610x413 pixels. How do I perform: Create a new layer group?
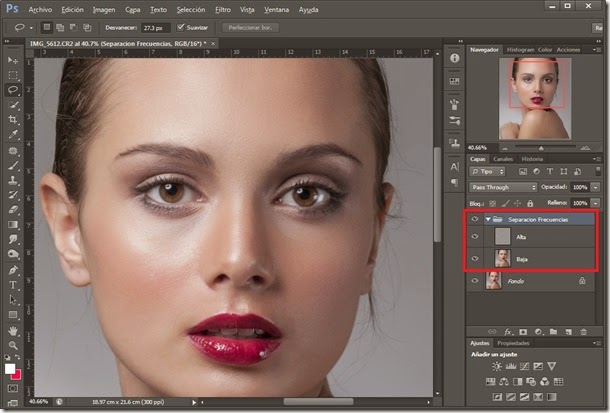(553, 332)
